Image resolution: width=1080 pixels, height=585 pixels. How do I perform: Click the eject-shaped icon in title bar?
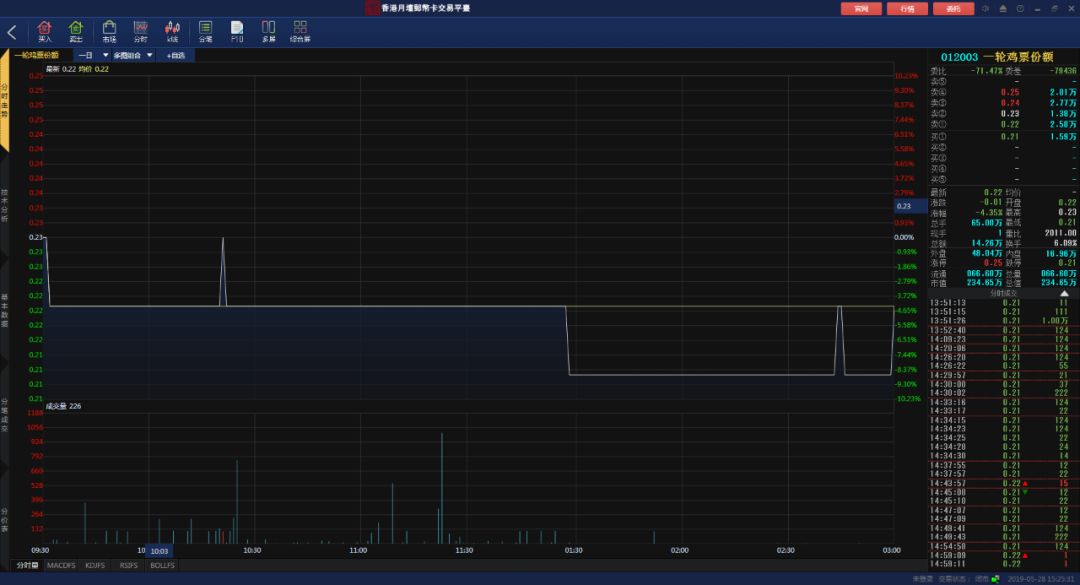coord(1003,8)
